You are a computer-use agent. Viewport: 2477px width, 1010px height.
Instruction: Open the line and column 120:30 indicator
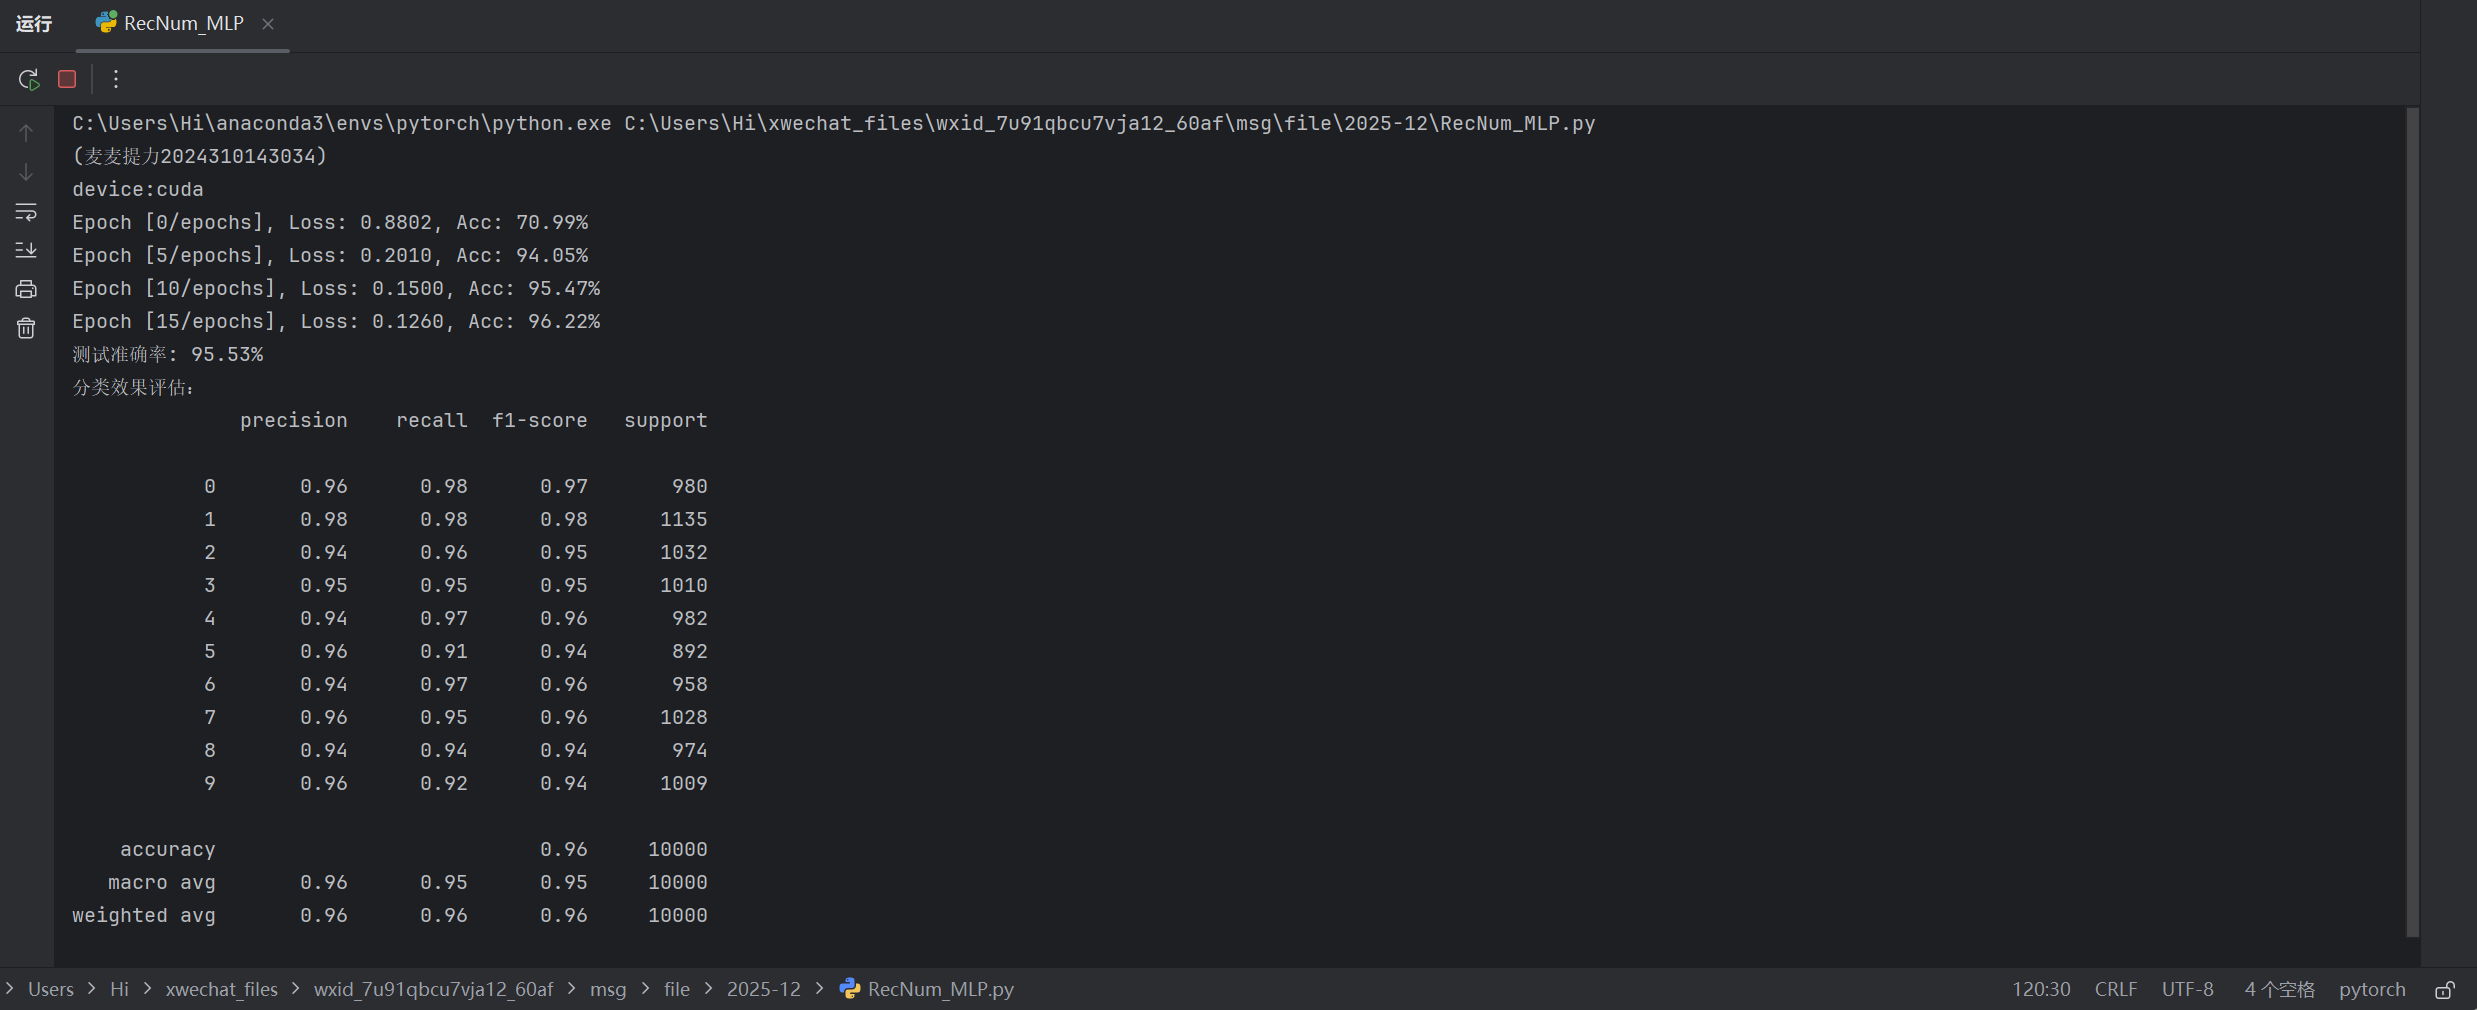[2041, 989]
